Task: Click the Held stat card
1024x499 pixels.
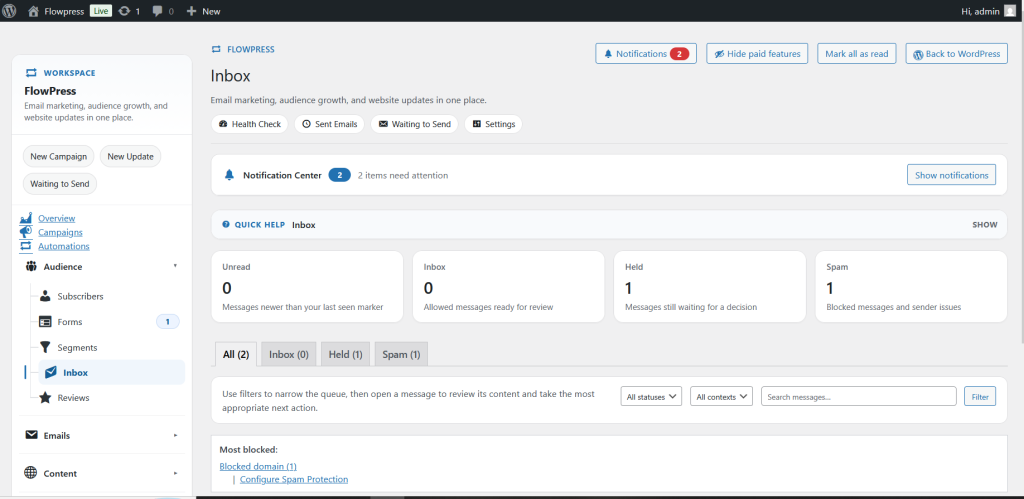Action: [710, 287]
